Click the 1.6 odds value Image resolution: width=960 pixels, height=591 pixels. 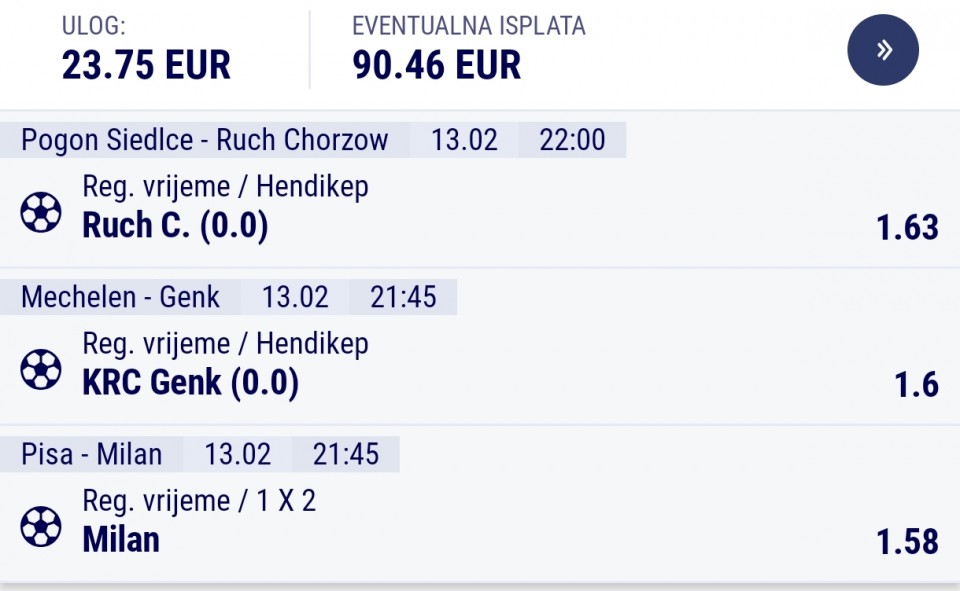[x=916, y=385]
